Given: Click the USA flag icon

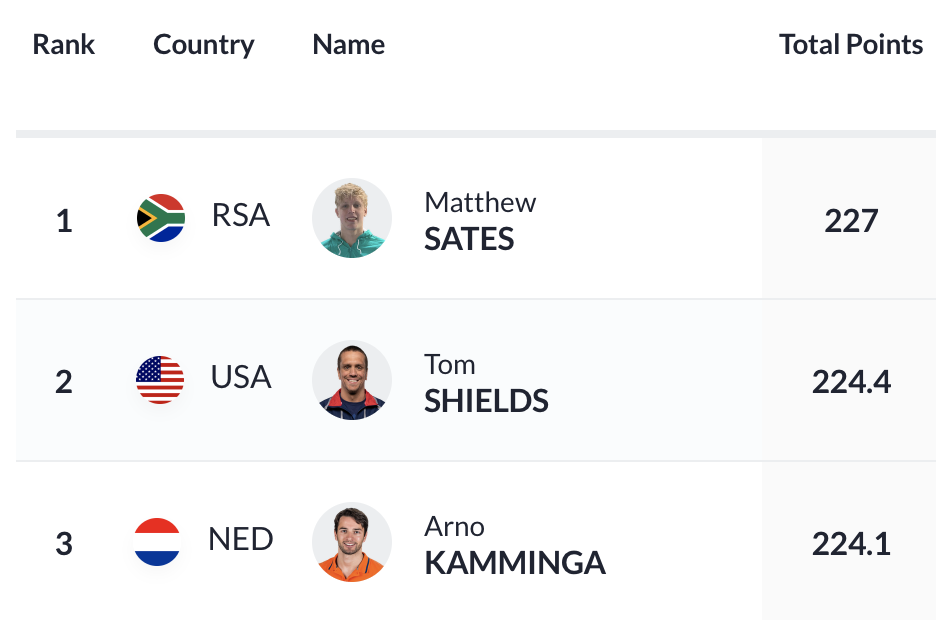Looking at the screenshot, I should pyautogui.click(x=160, y=380).
